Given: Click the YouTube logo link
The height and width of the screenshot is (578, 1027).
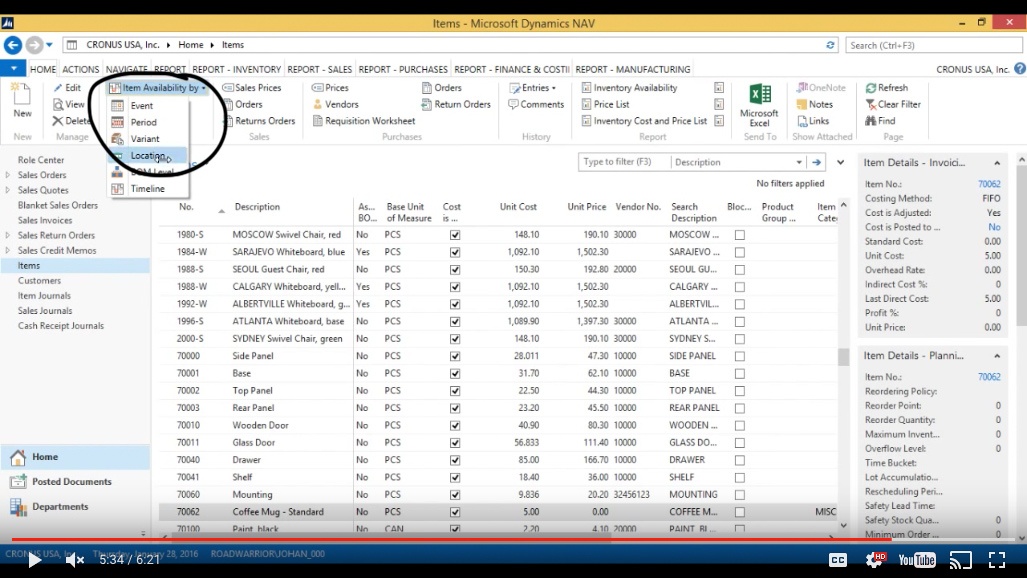Looking at the screenshot, I should pos(917,560).
